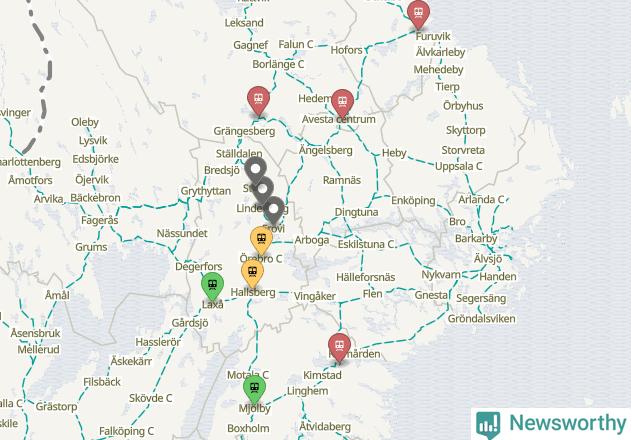Open the red marker at Avesta centrum

point(342,103)
